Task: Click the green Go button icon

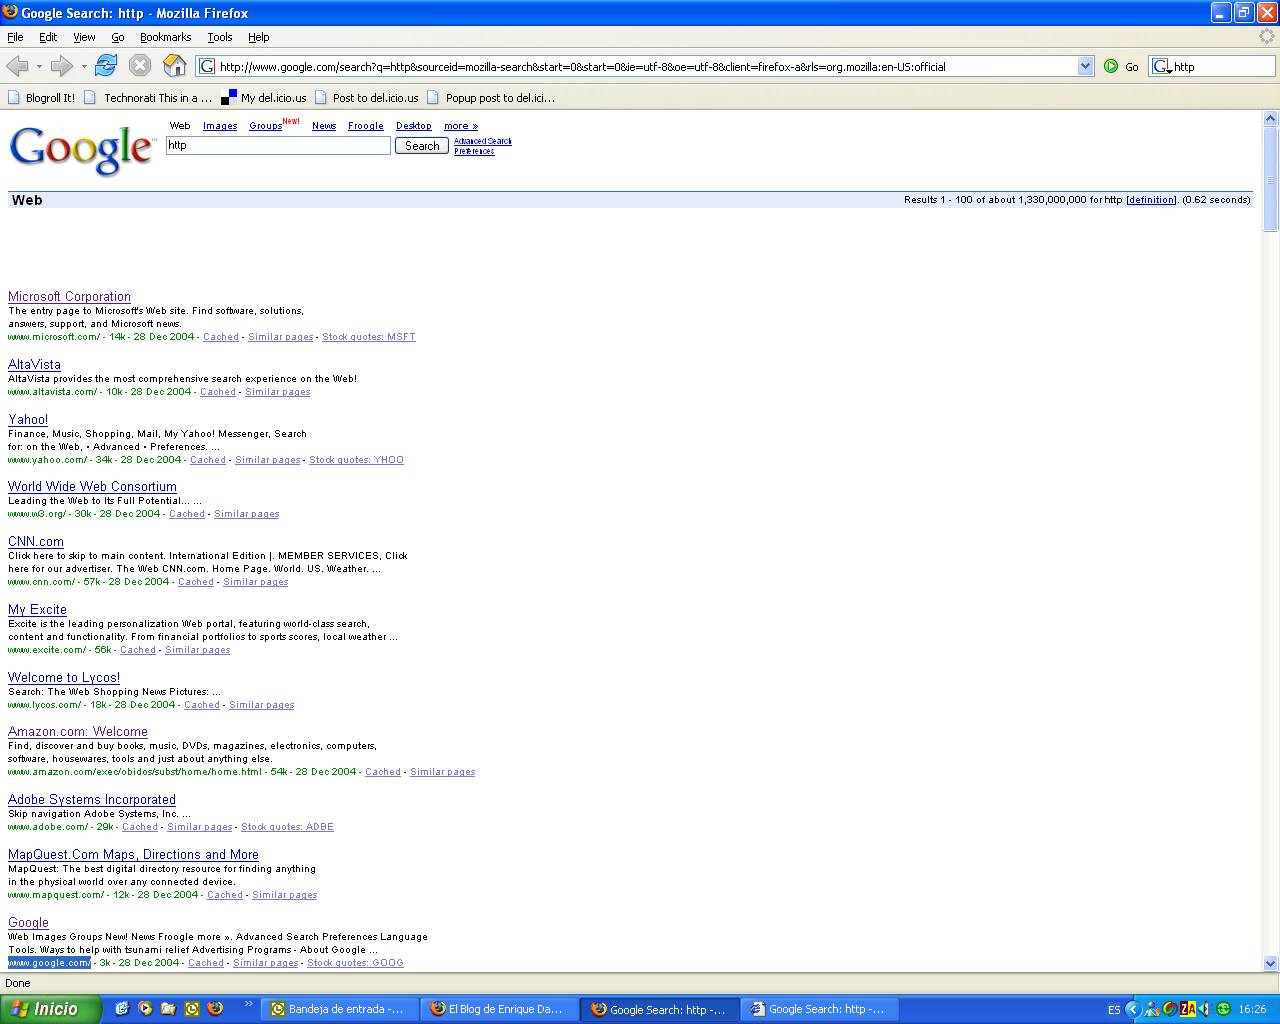Action: (1111, 66)
